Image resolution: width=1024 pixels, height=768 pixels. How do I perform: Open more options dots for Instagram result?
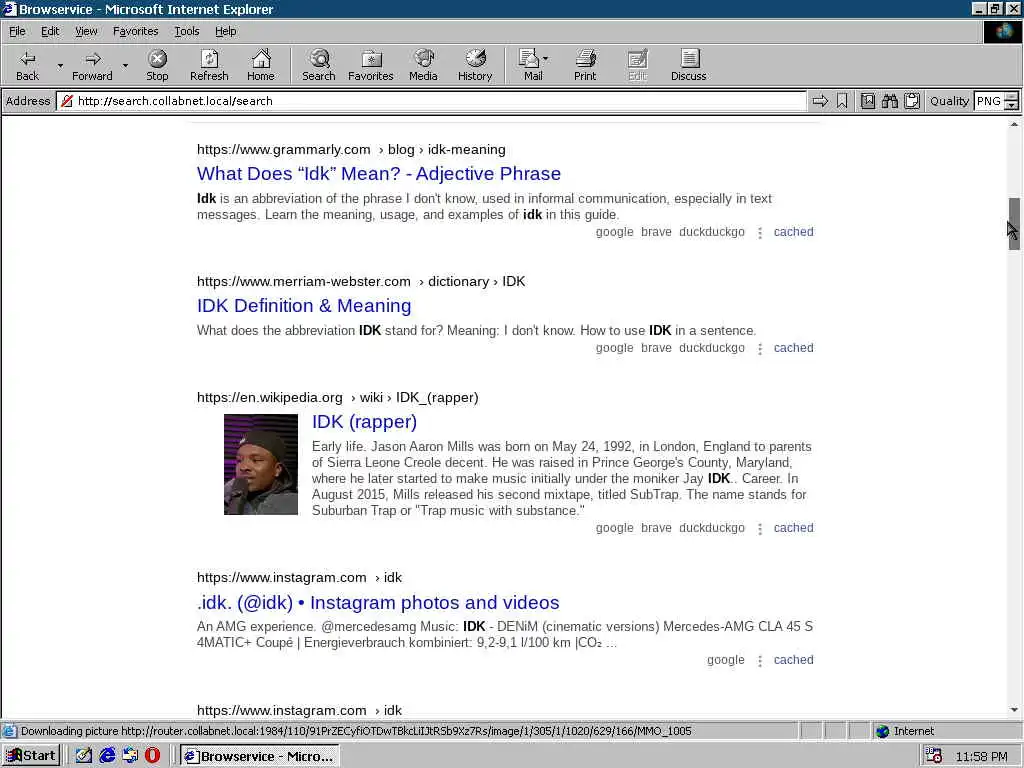click(760, 661)
